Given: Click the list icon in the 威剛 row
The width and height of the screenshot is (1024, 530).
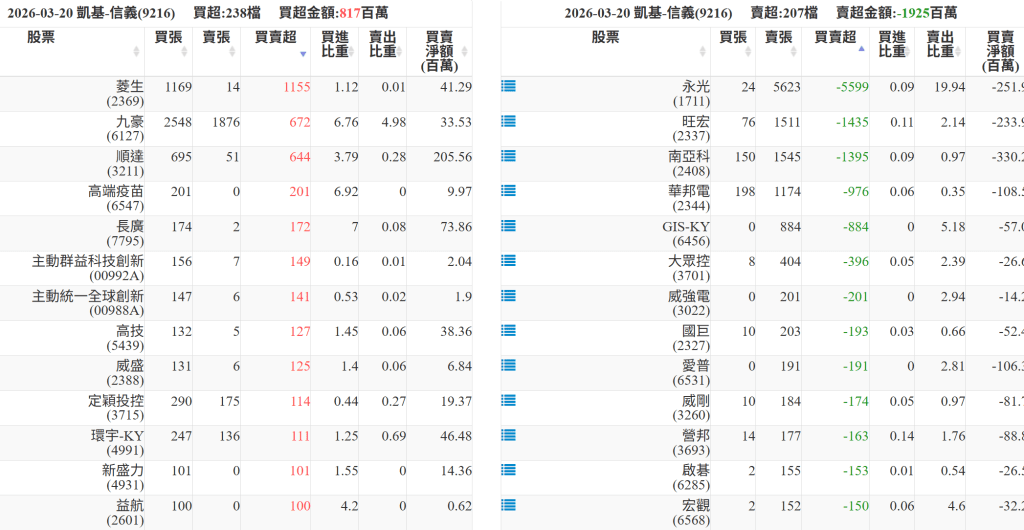Looking at the screenshot, I should [x=508, y=400].
